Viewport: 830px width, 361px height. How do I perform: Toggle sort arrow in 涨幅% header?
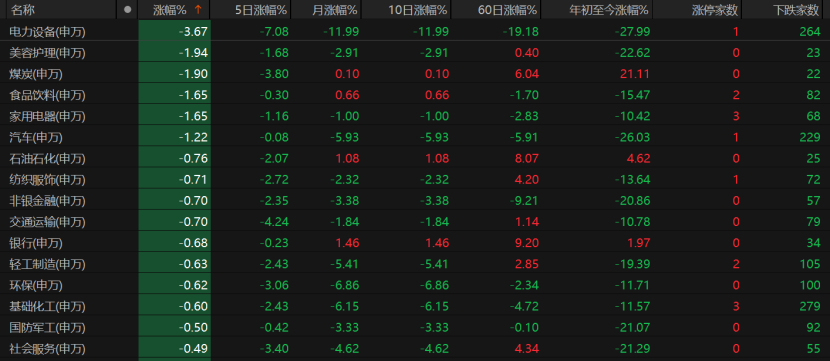[x=199, y=10]
